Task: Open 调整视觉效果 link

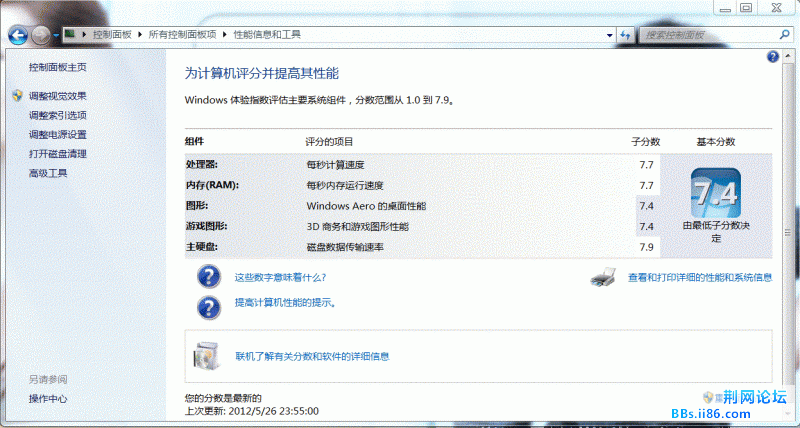Action: [x=58, y=96]
